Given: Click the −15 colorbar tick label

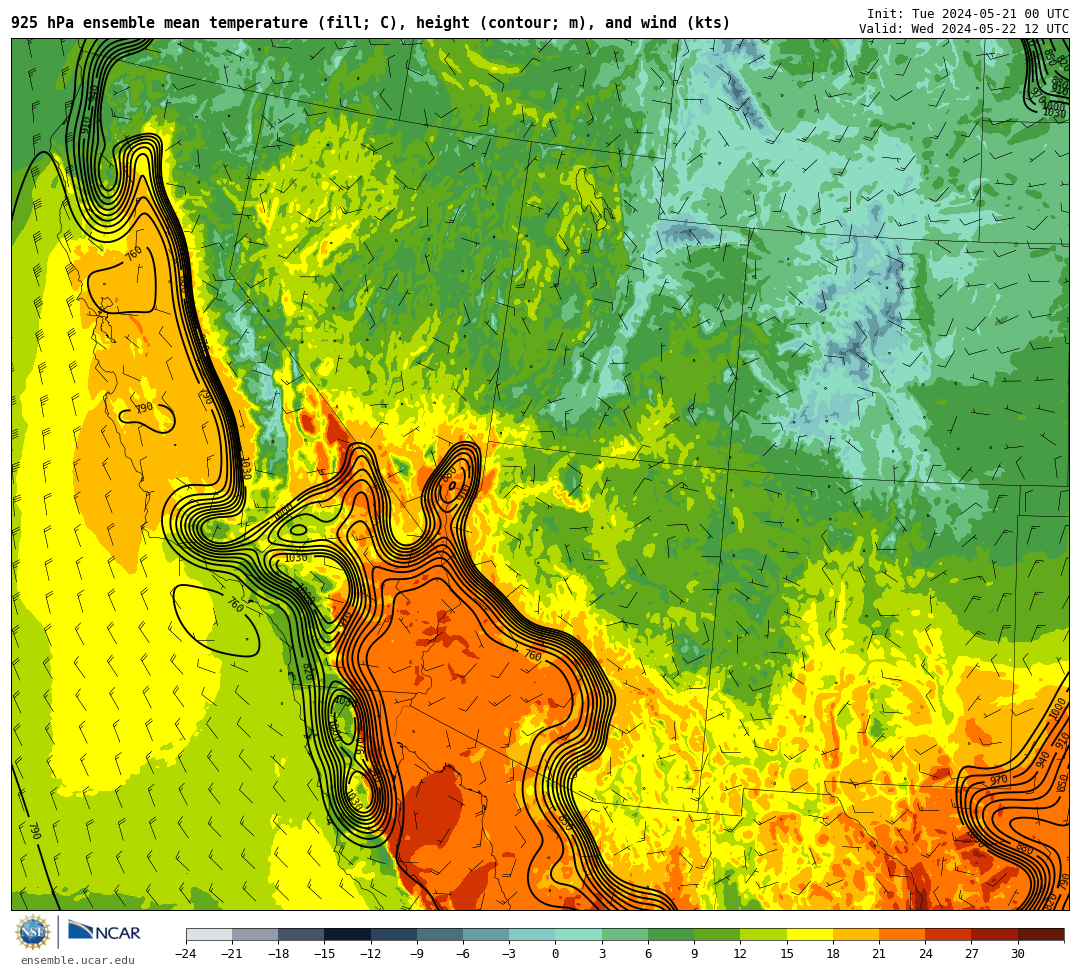Looking at the screenshot, I should click(x=324, y=954).
